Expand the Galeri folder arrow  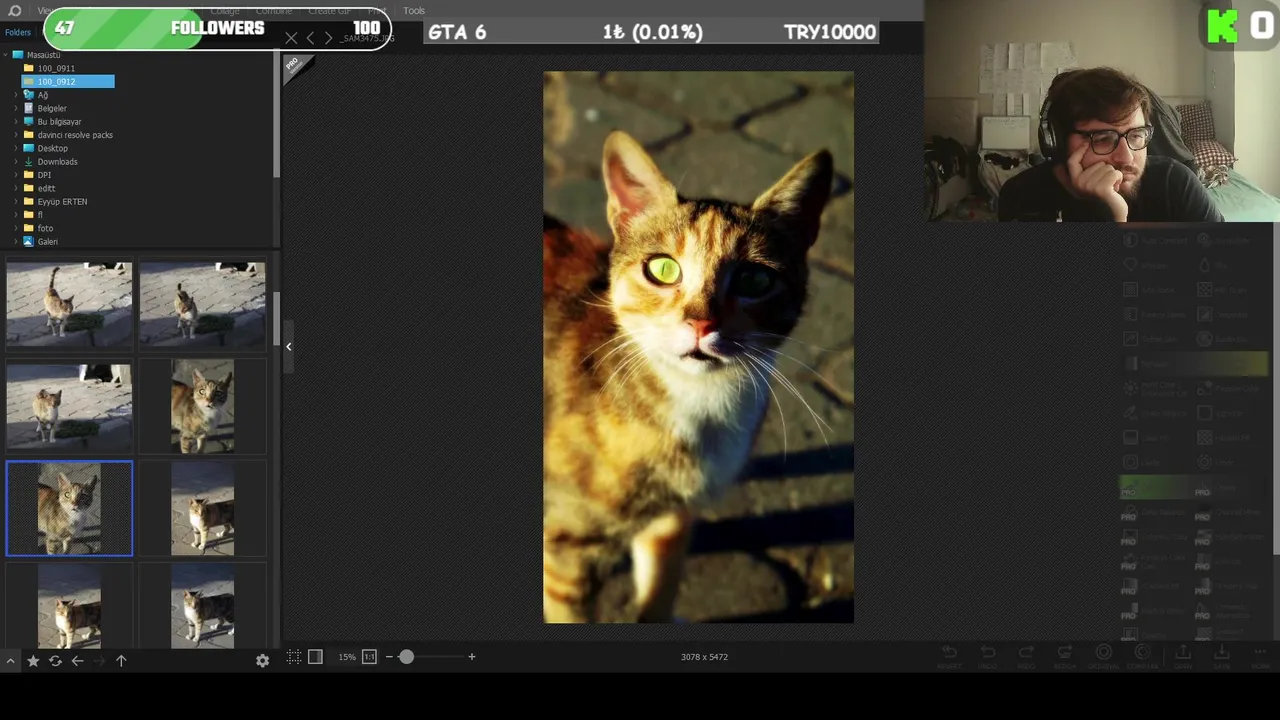tap(16, 241)
